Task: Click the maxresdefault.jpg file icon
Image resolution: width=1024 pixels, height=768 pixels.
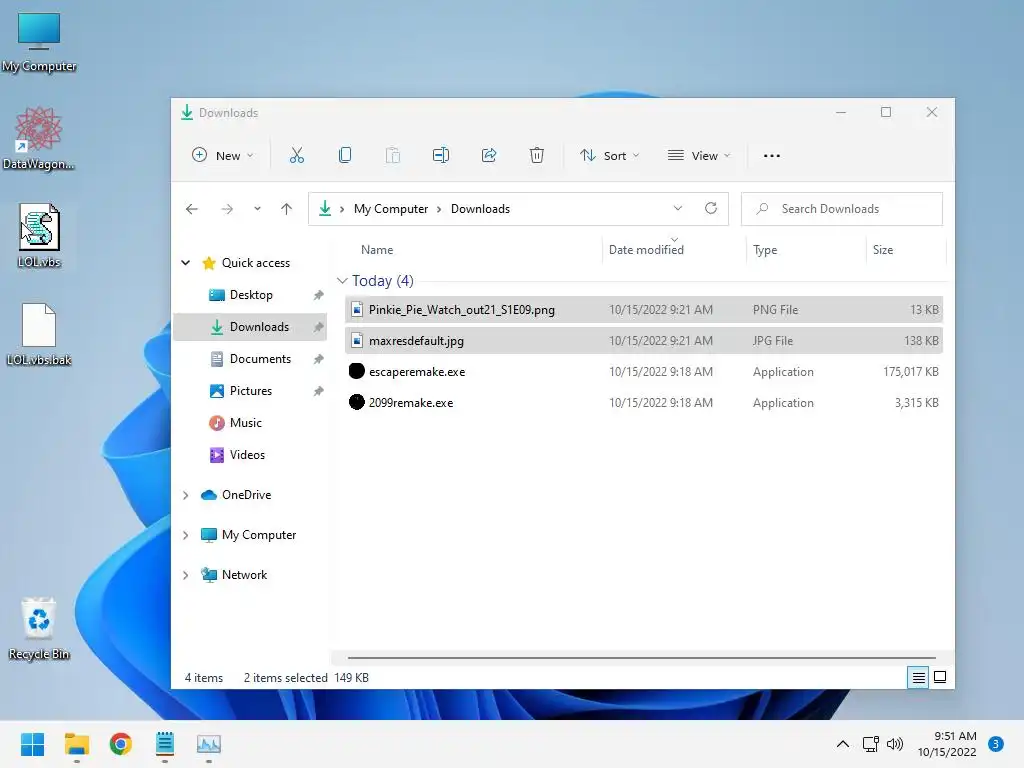Action: click(x=357, y=340)
